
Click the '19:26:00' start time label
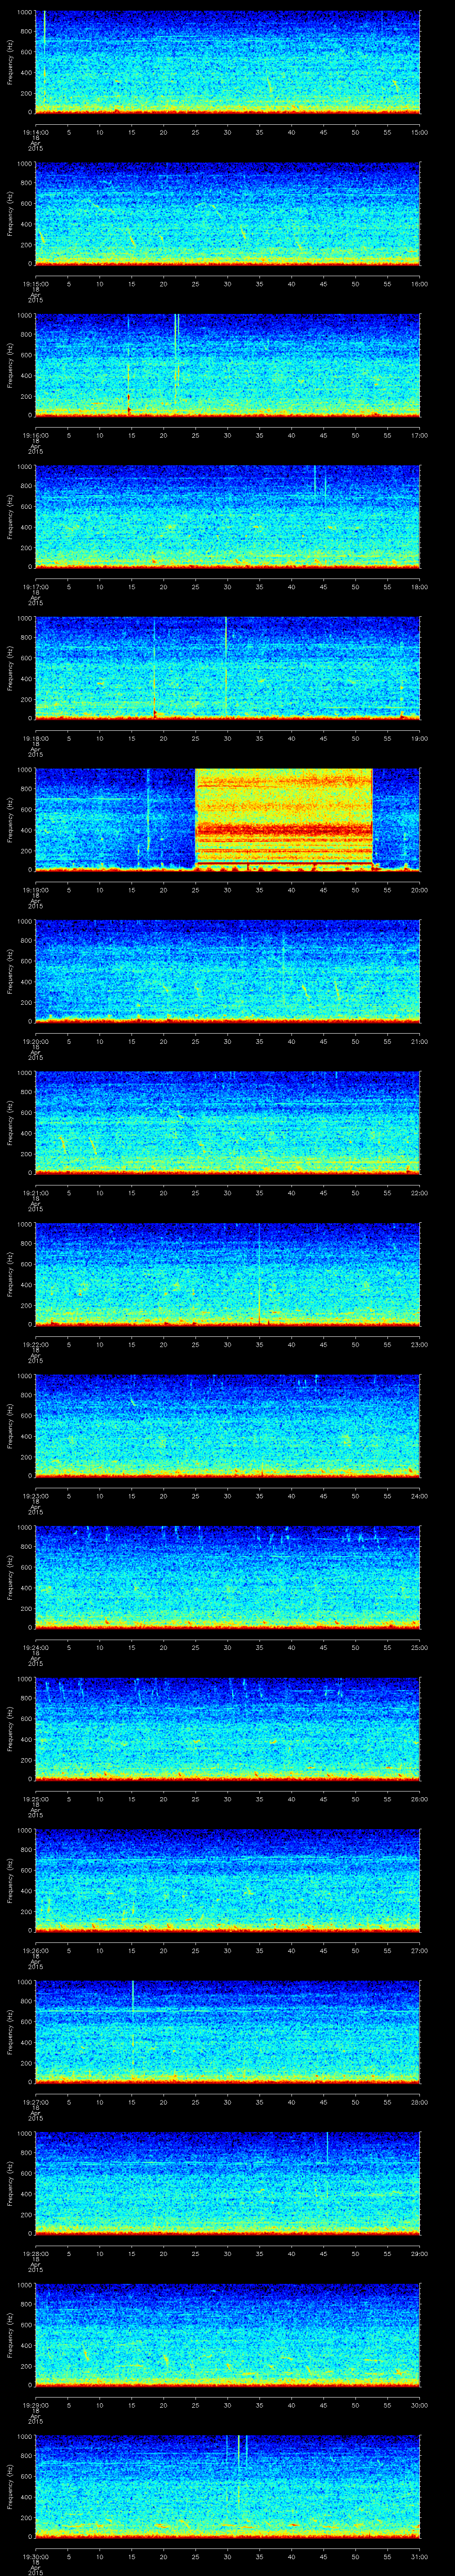coord(35,1951)
